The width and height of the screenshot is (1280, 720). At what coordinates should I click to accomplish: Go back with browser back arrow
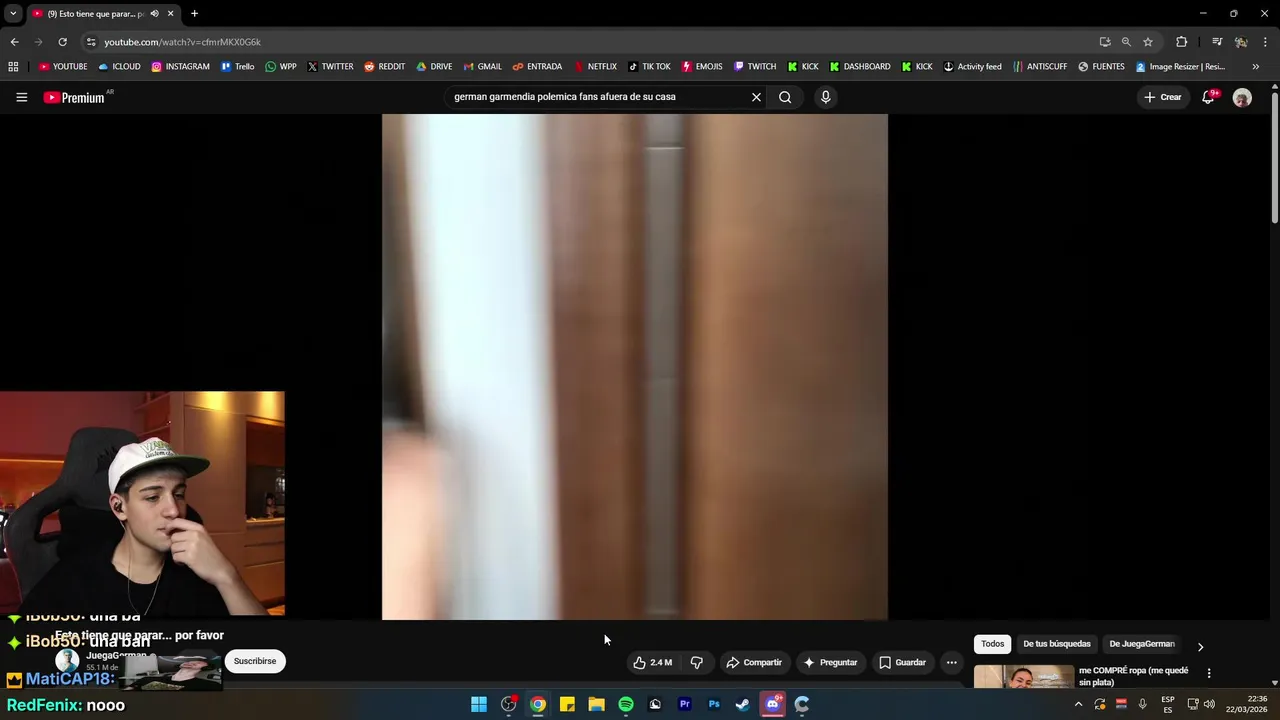[14, 42]
